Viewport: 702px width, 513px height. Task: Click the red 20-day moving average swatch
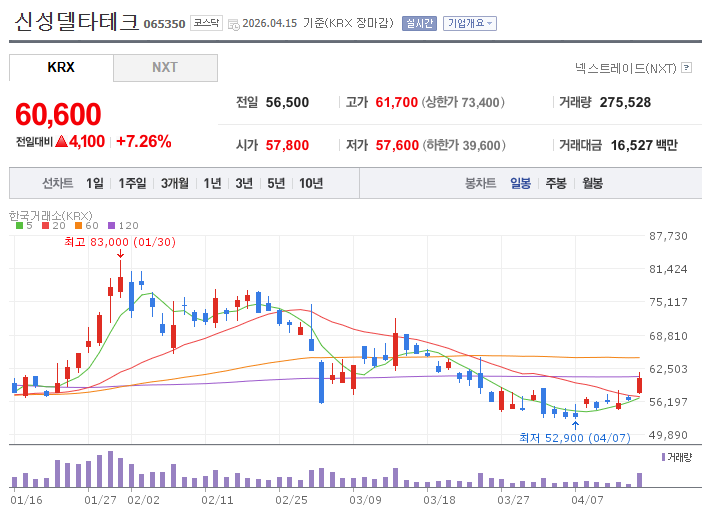[x=45, y=226]
